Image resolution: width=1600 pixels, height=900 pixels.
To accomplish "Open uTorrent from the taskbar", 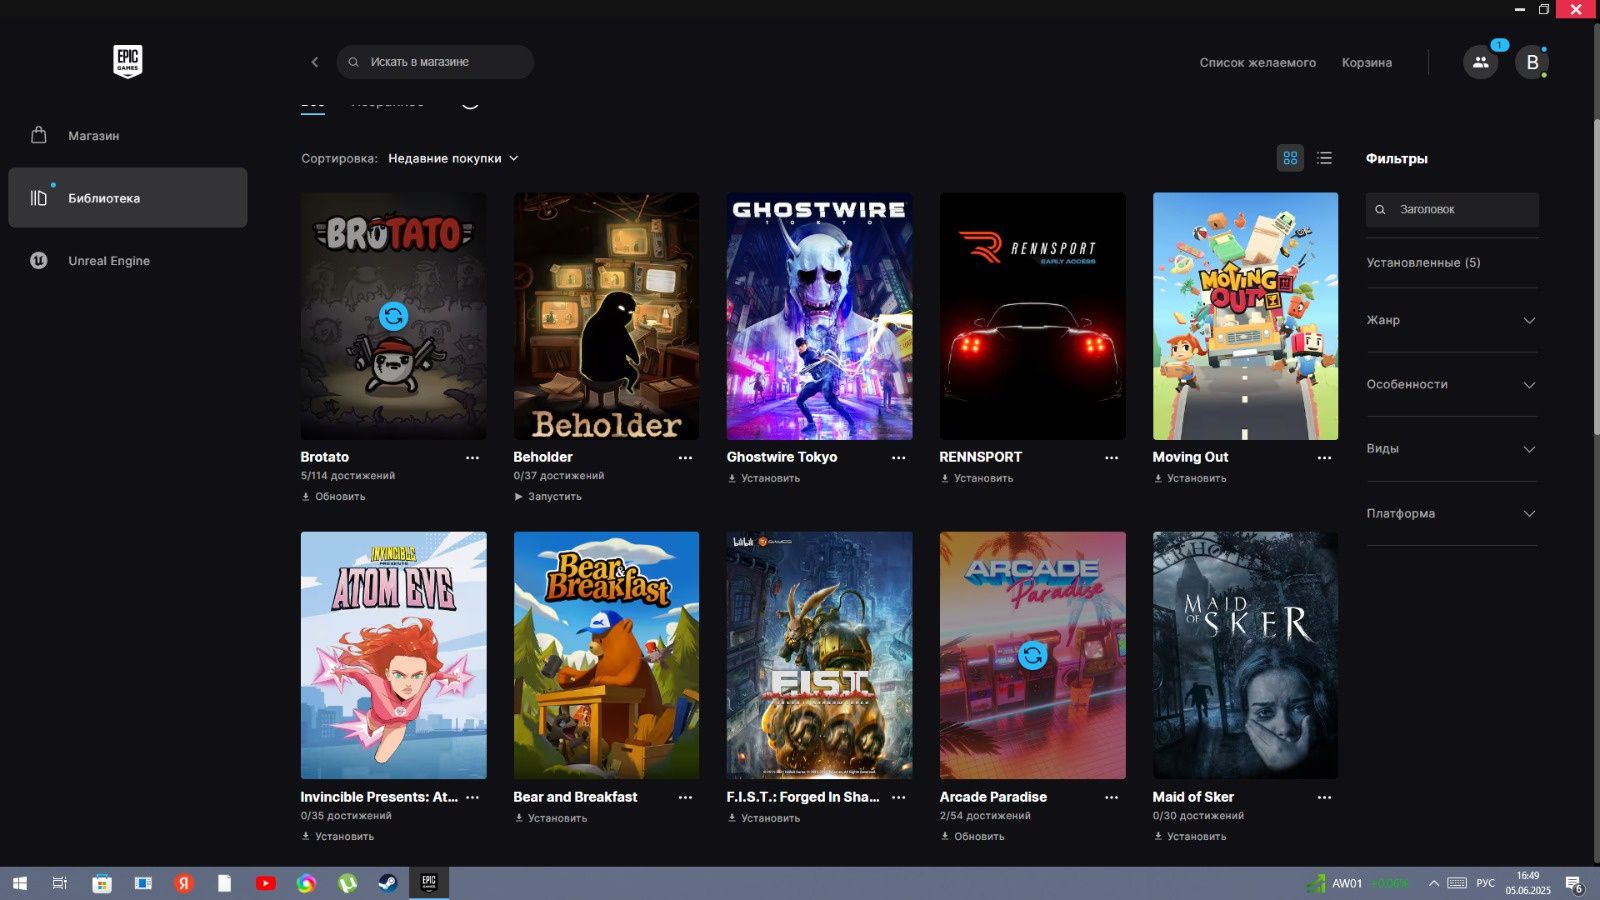I will point(346,883).
